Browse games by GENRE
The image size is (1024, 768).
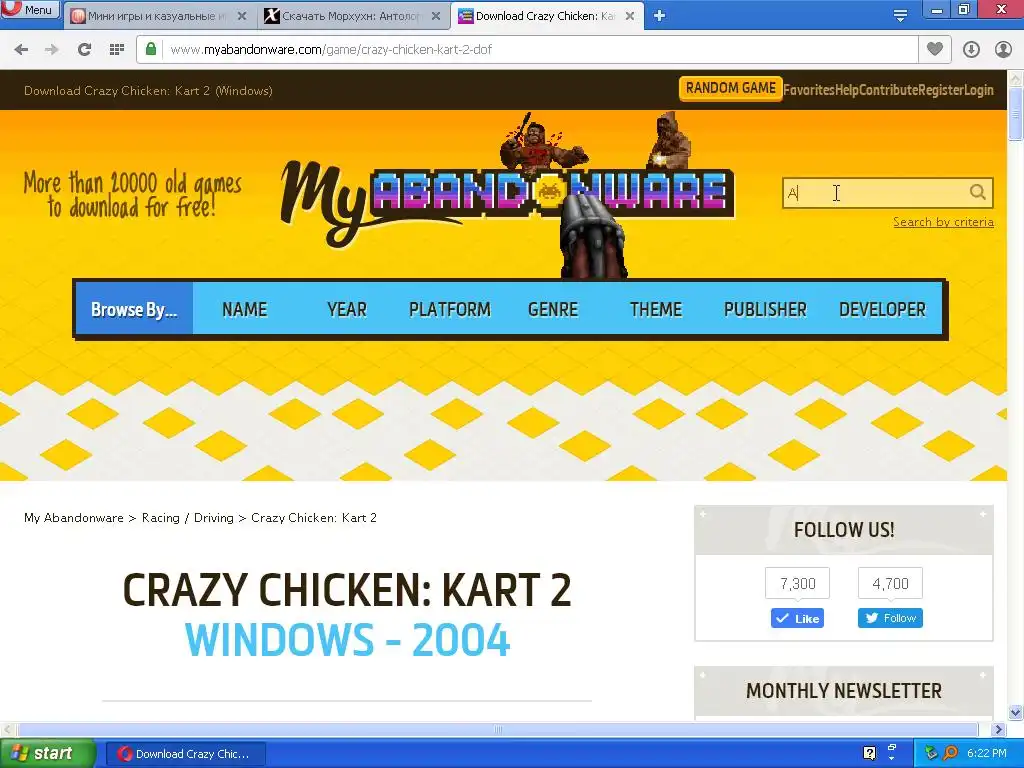(x=552, y=310)
